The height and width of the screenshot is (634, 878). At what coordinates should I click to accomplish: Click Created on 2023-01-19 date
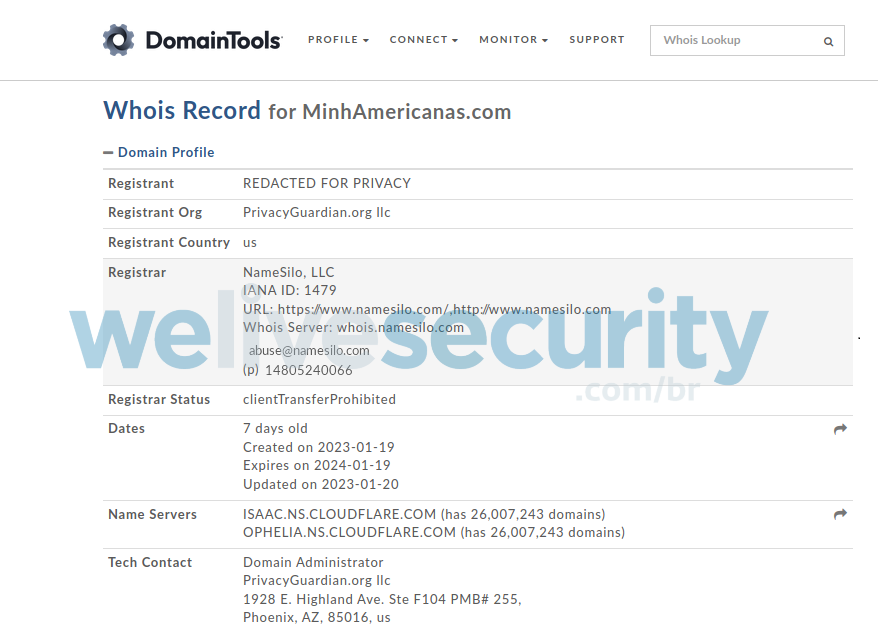pos(319,447)
